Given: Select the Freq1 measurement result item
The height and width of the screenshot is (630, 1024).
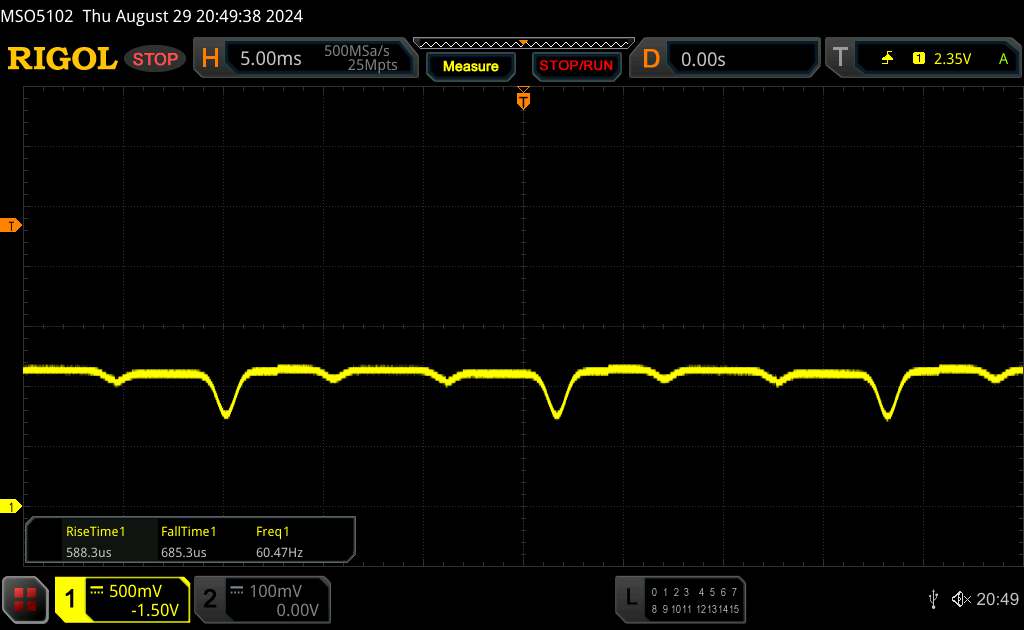Looking at the screenshot, I should [279, 542].
